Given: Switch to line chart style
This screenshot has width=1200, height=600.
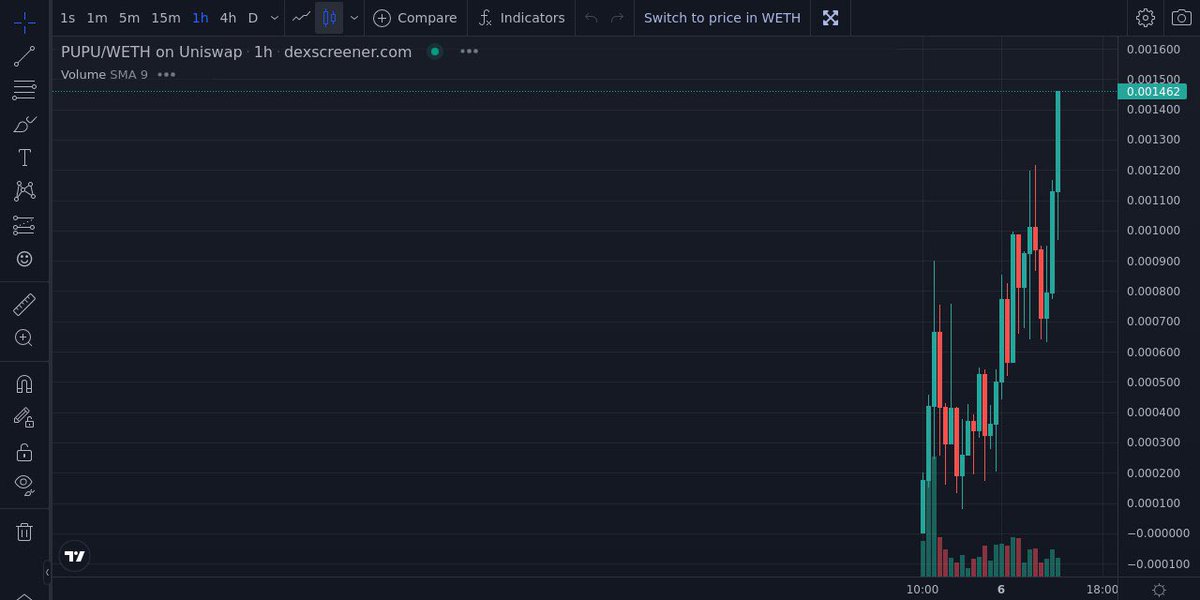Looking at the screenshot, I should (301, 18).
